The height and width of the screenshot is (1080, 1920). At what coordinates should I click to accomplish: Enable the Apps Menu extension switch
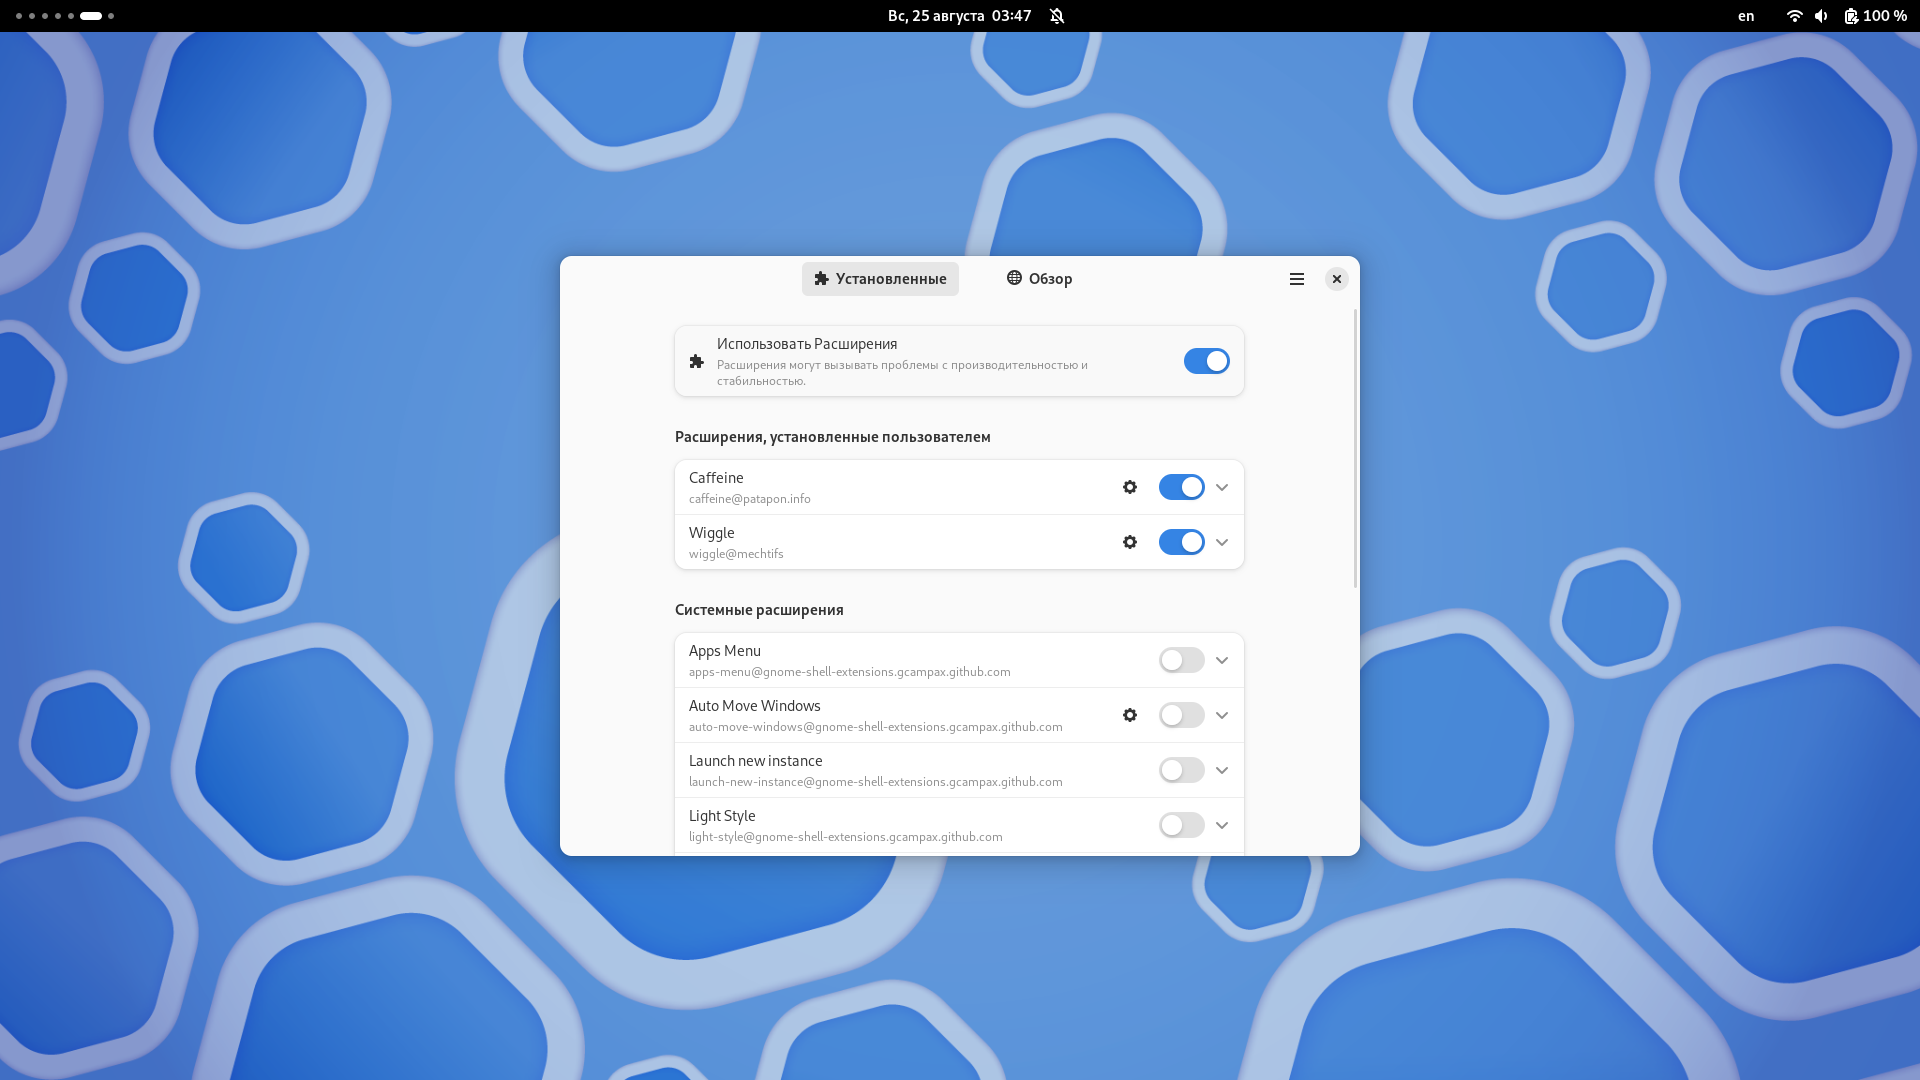point(1182,660)
